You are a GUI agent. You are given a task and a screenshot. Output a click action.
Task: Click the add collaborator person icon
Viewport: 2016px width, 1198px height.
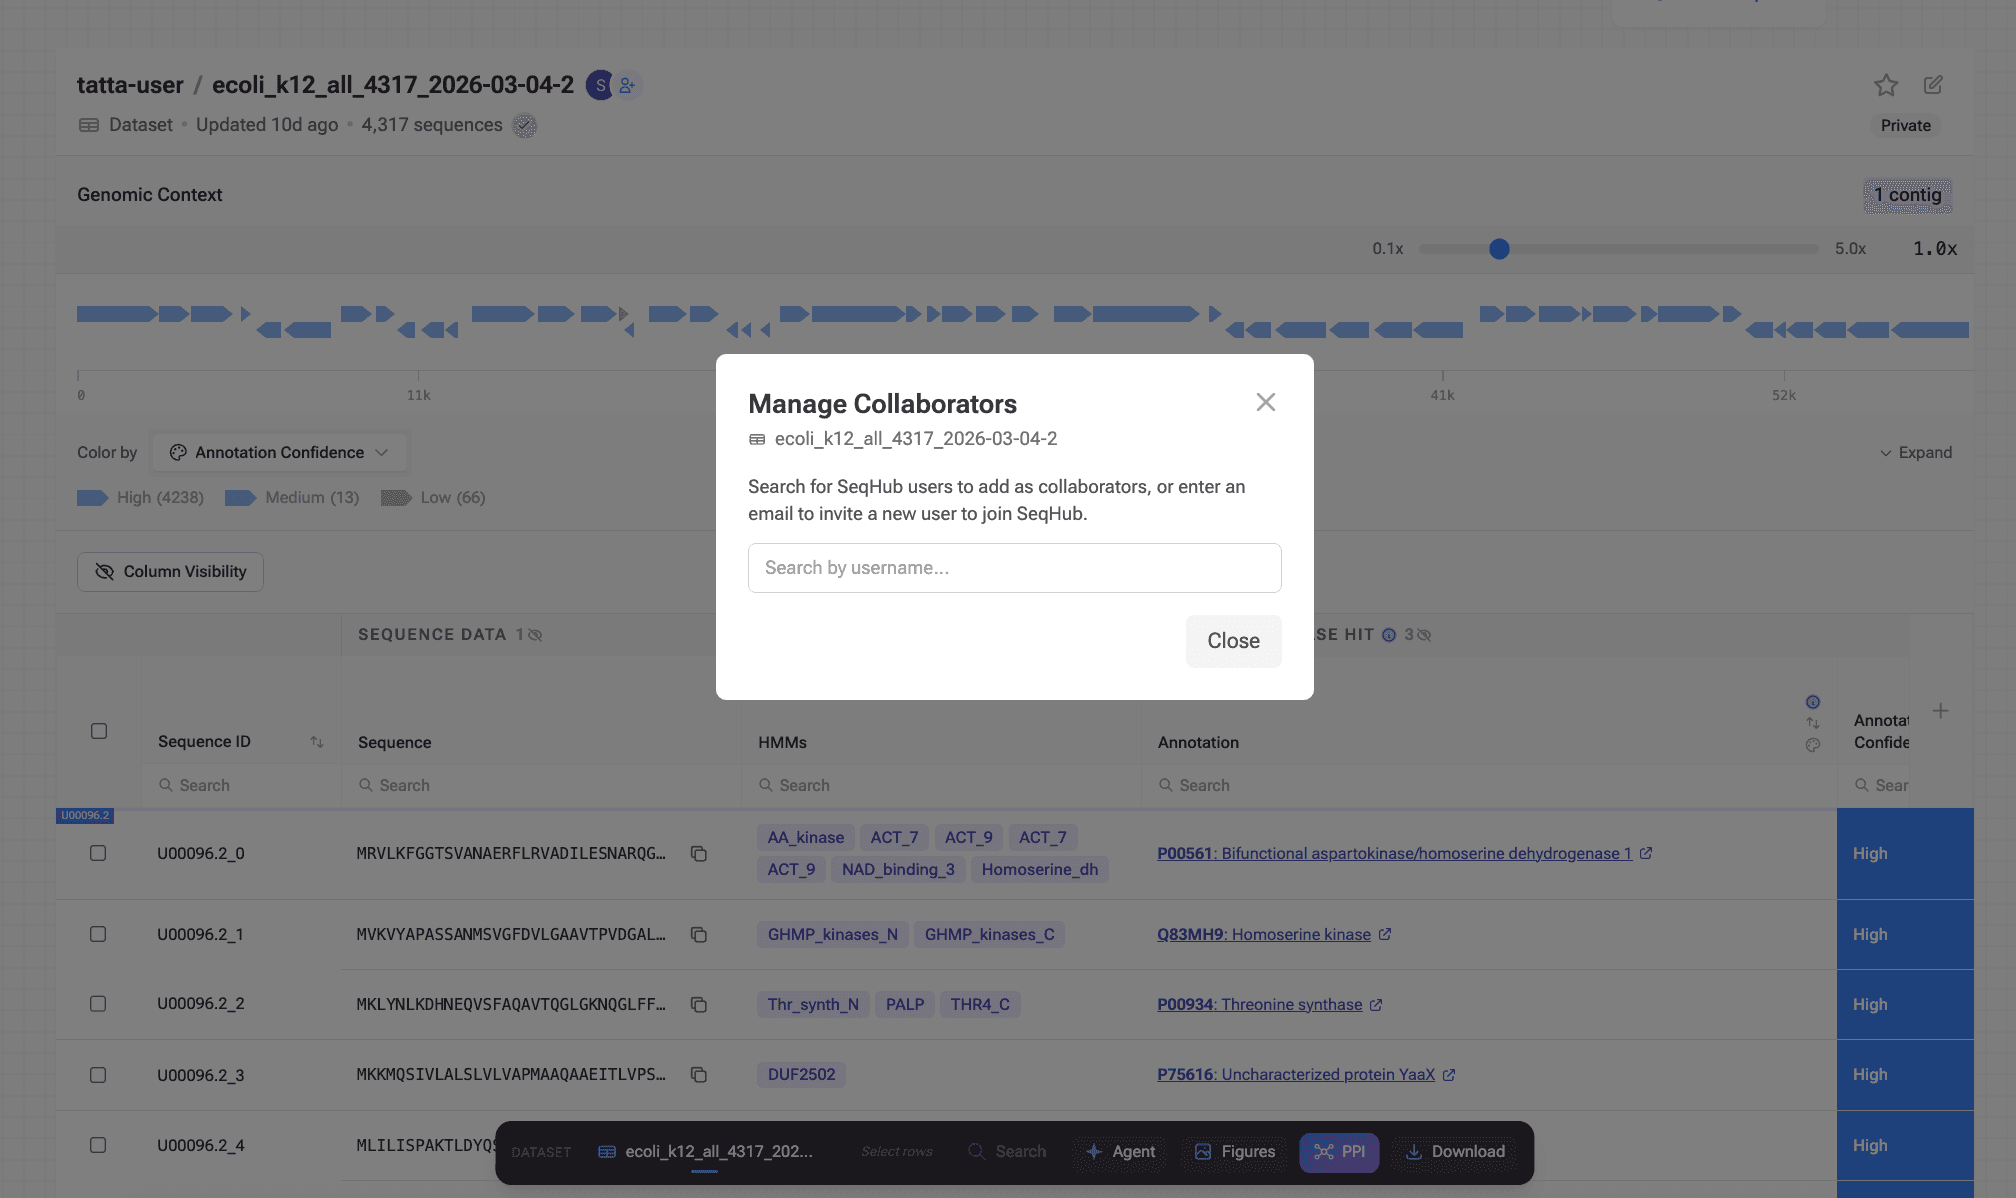pyautogui.click(x=627, y=85)
